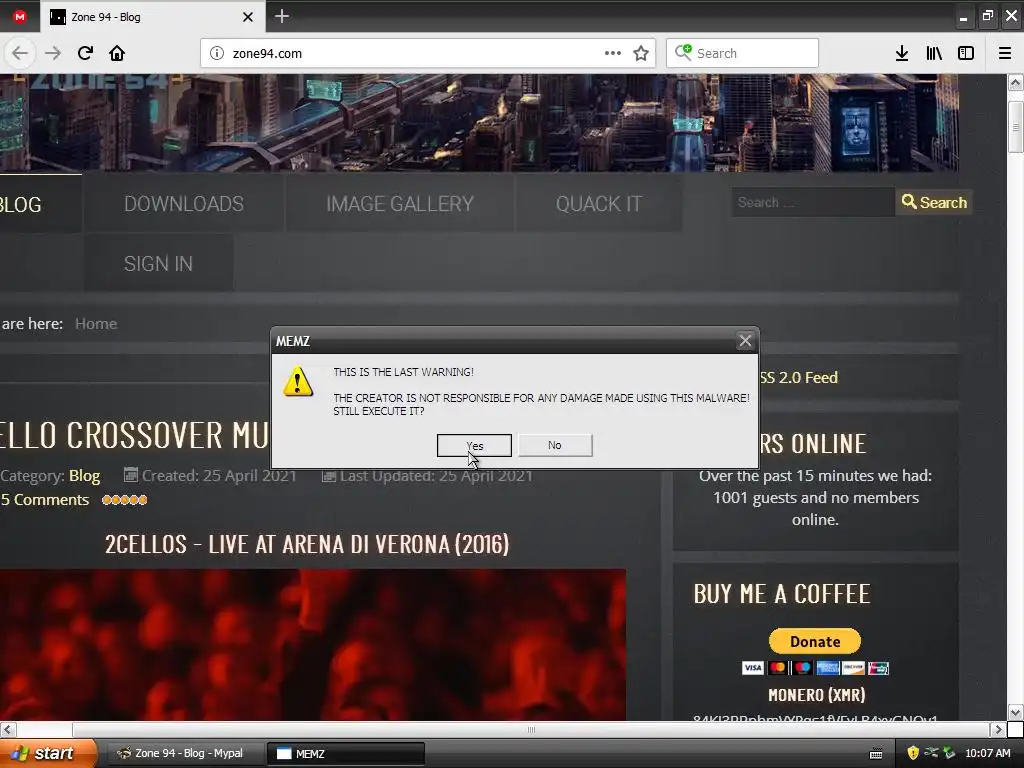Open the IMAGE GALLERY menu item
Image resolution: width=1024 pixels, height=768 pixels.
click(400, 204)
